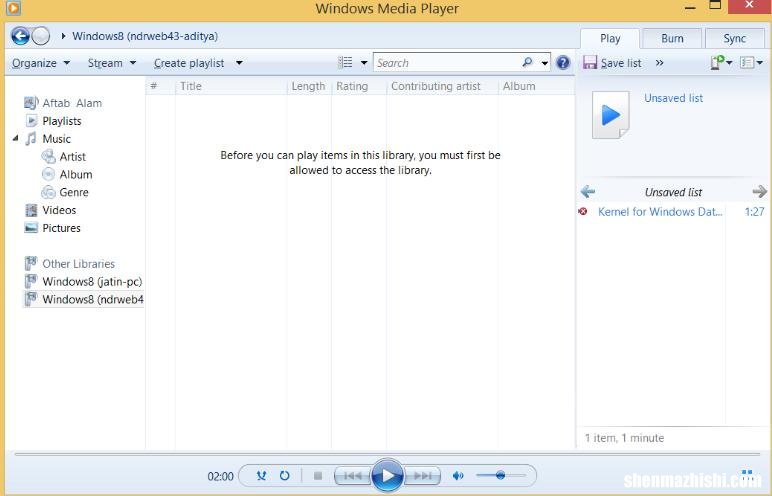Click the search magnifier icon

point(527,62)
